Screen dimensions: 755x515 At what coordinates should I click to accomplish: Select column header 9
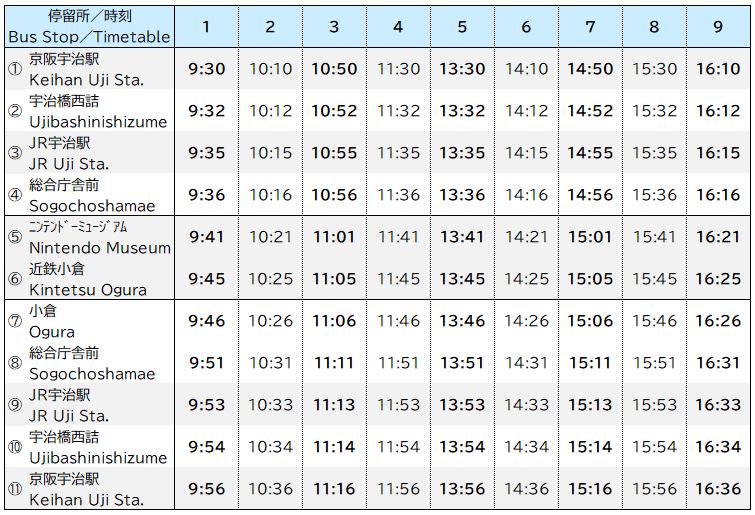point(718,26)
